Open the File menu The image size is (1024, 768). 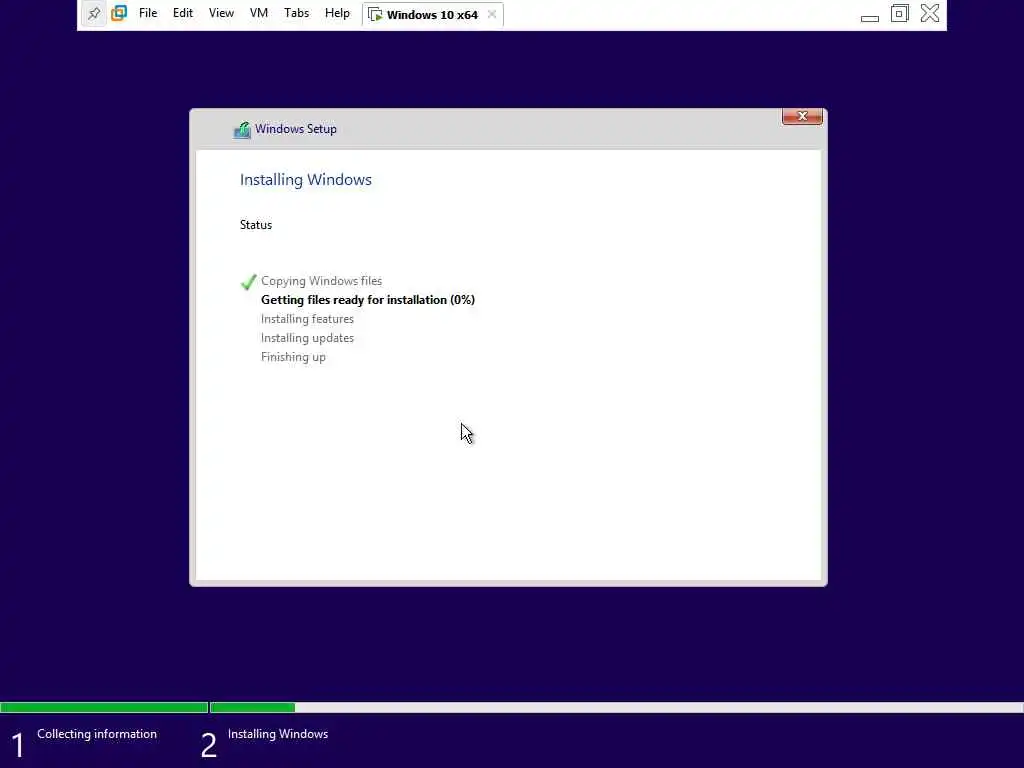[x=148, y=14]
